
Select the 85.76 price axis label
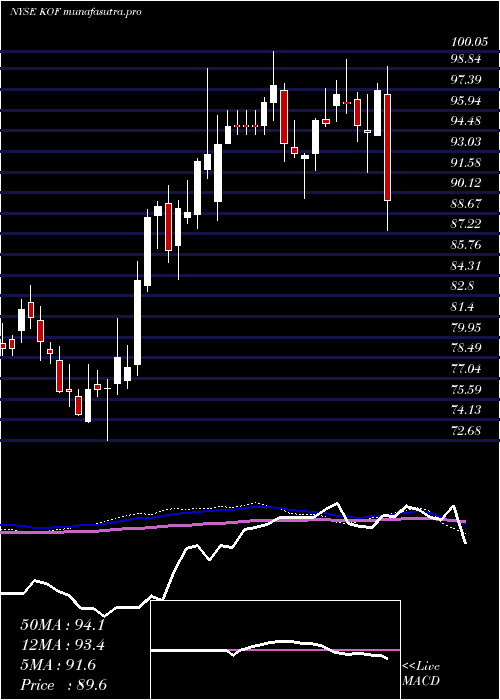pyautogui.click(x=466, y=245)
